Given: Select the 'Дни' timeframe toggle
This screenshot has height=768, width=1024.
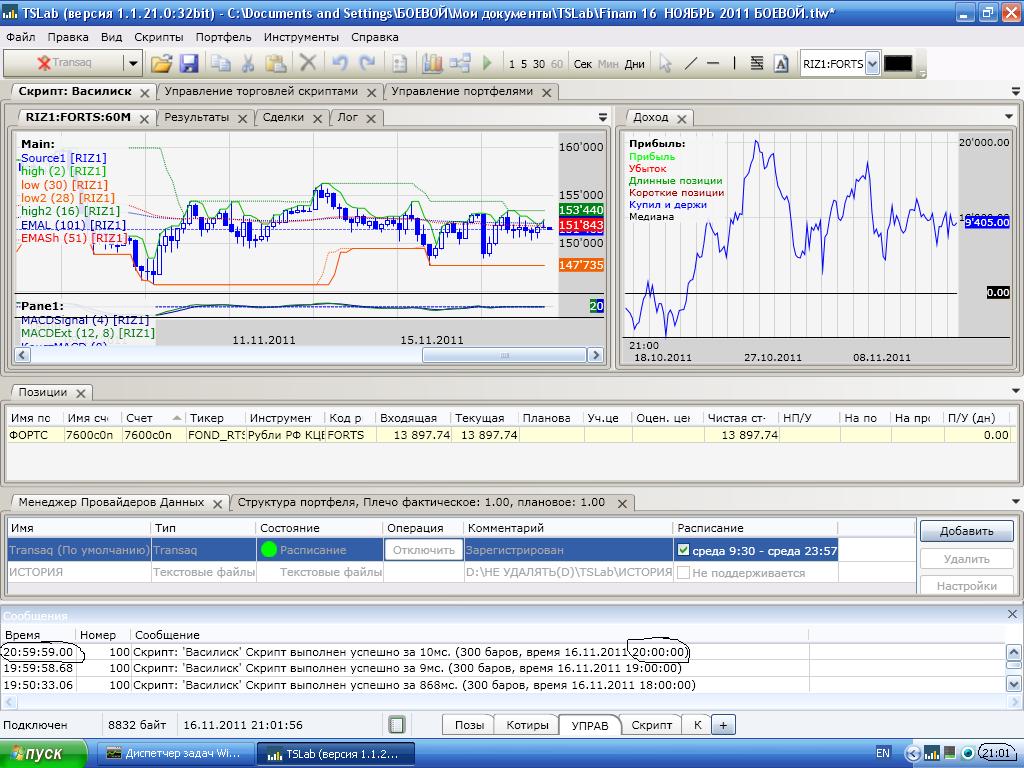Looking at the screenshot, I should click(634, 64).
